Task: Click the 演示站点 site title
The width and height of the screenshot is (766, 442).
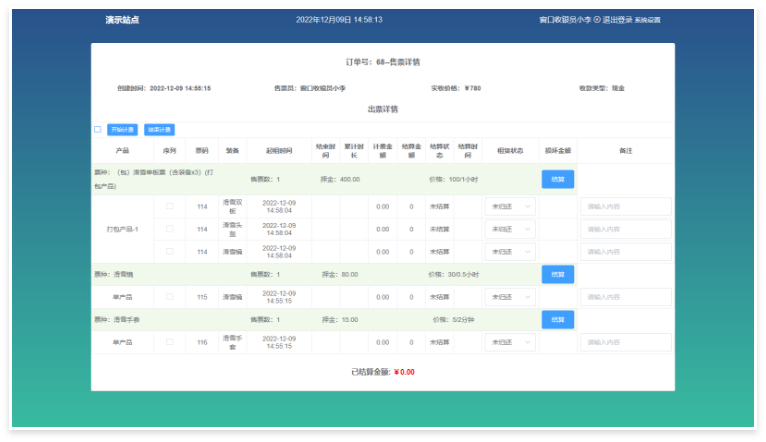Action: click(123, 20)
